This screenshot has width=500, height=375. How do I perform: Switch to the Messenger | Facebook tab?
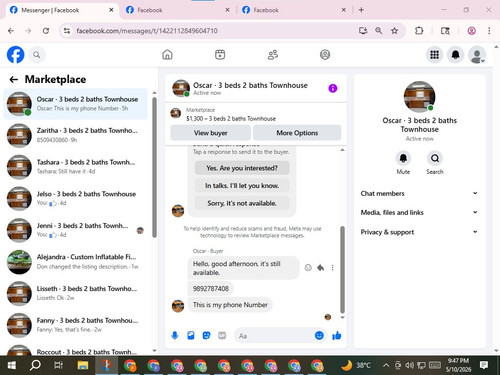[62, 10]
